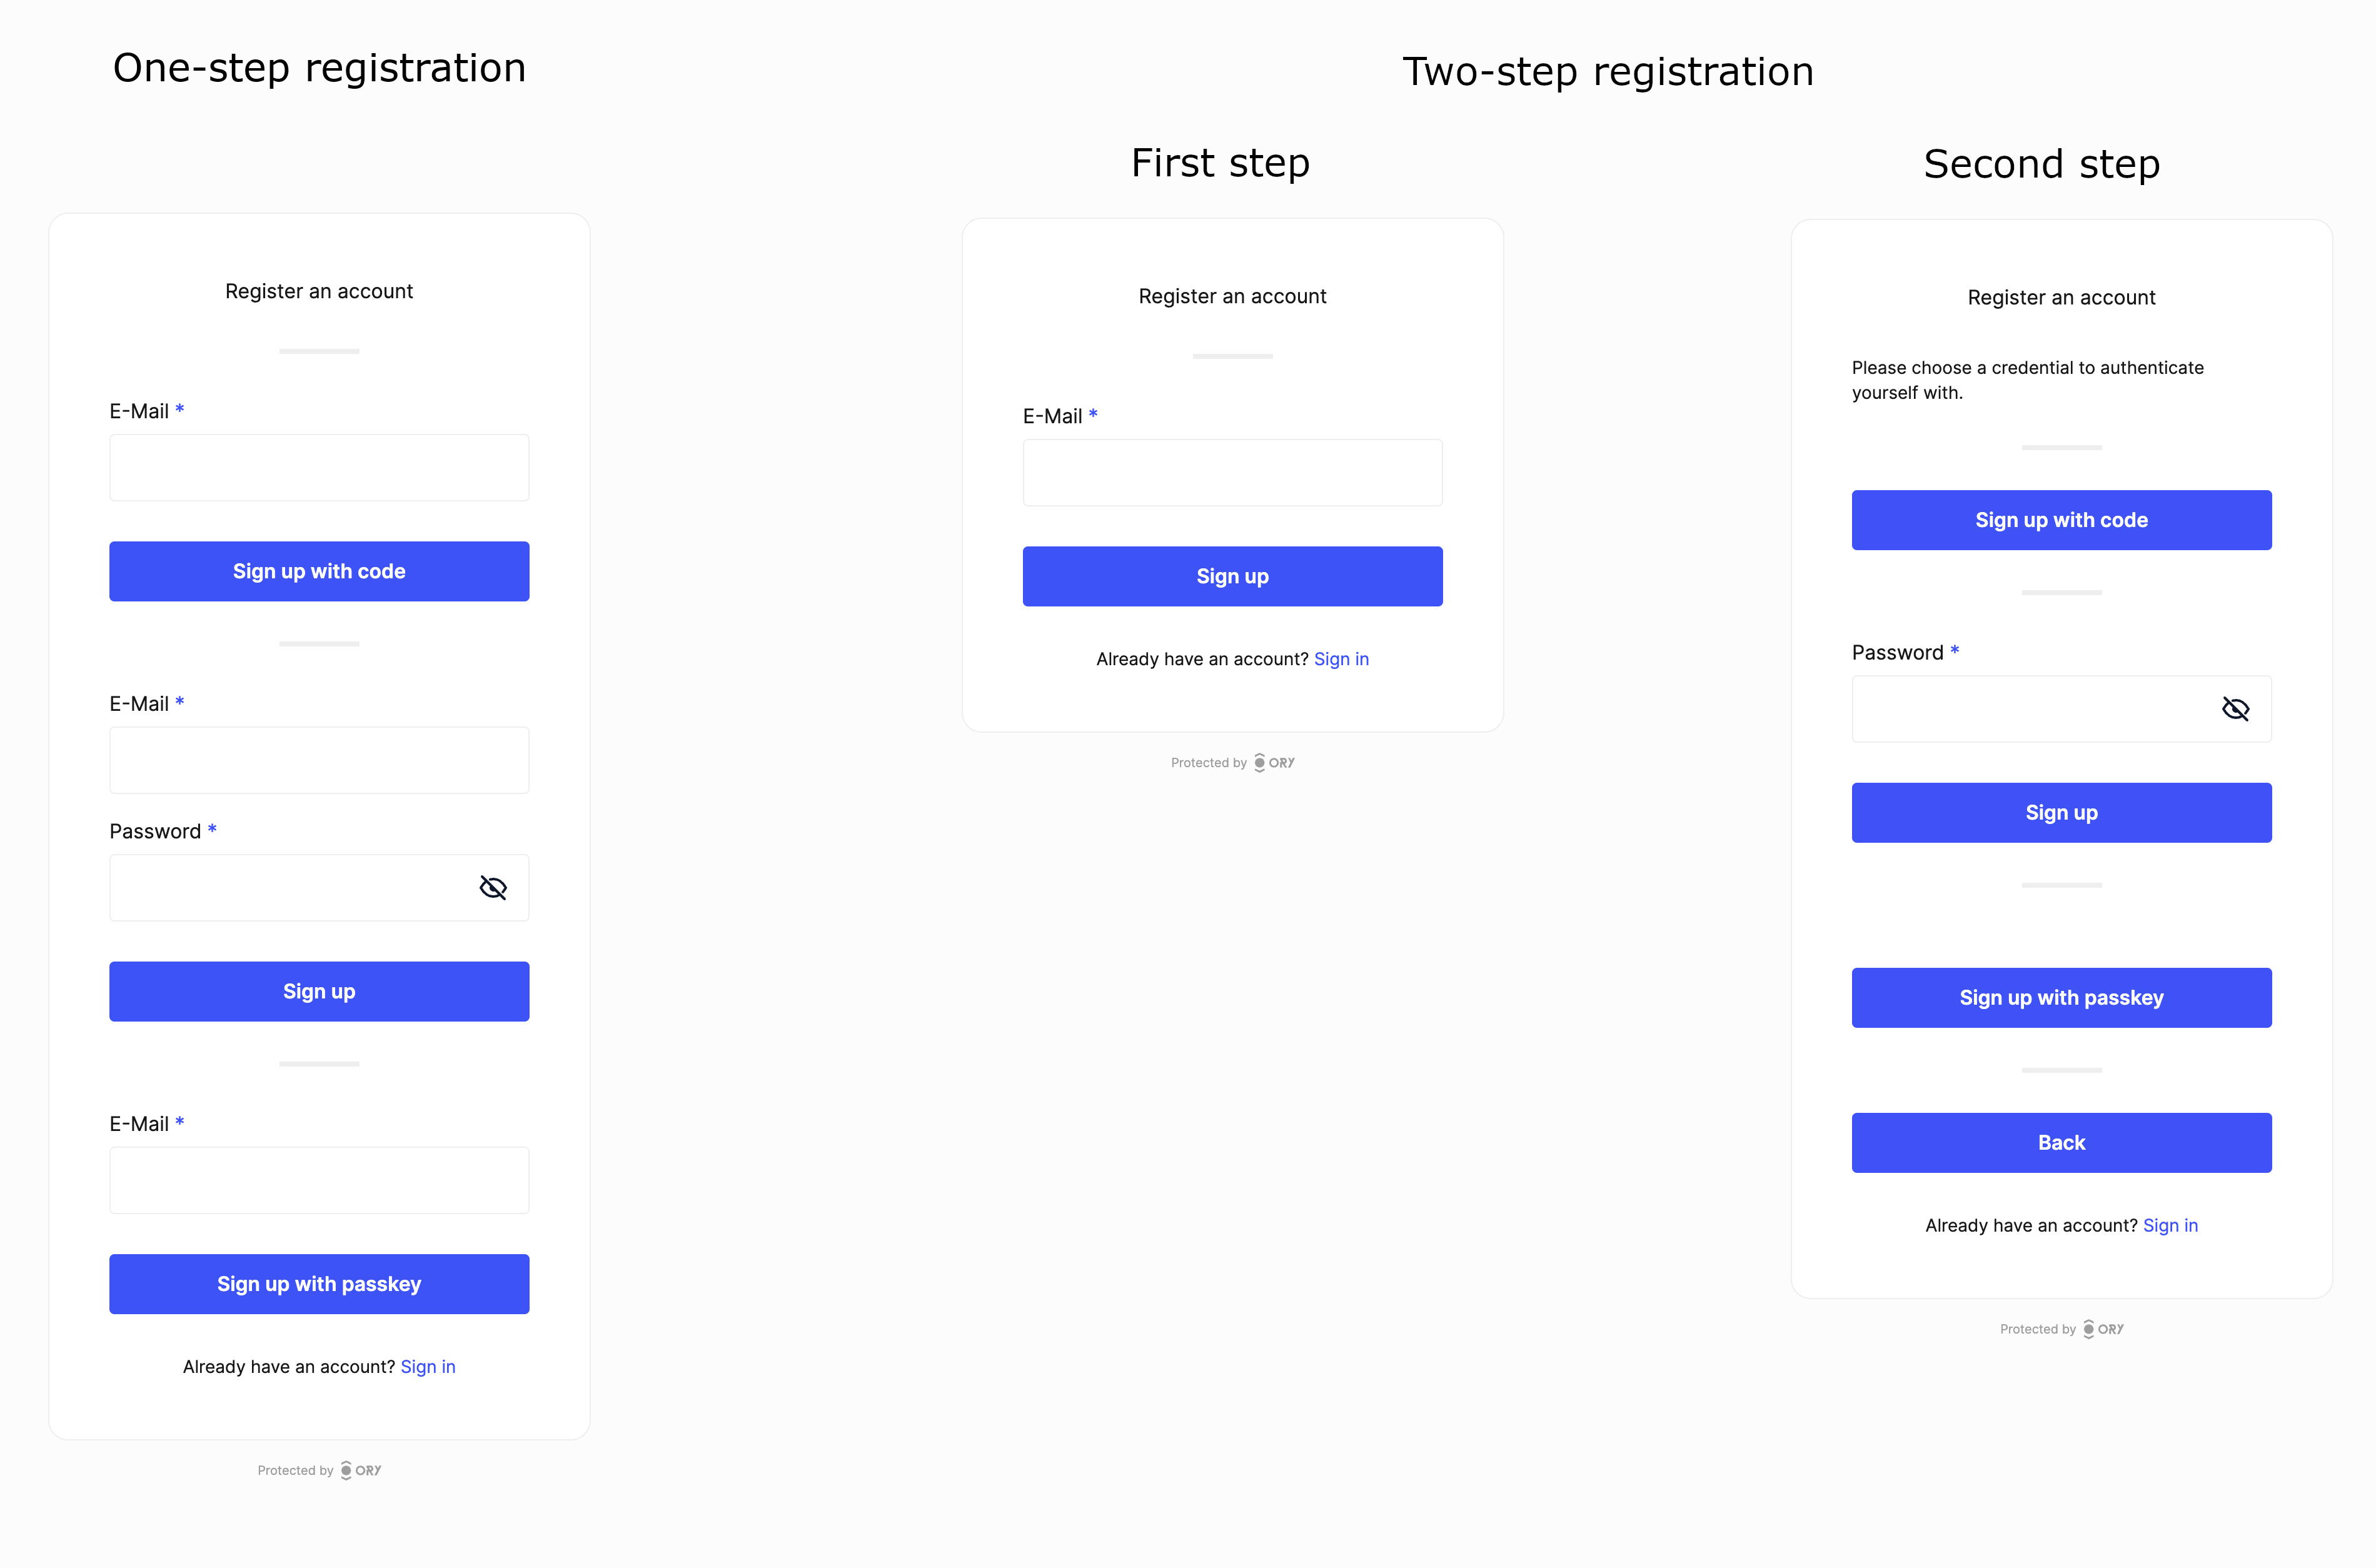Click Sign up with code in one-step form

click(319, 571)
